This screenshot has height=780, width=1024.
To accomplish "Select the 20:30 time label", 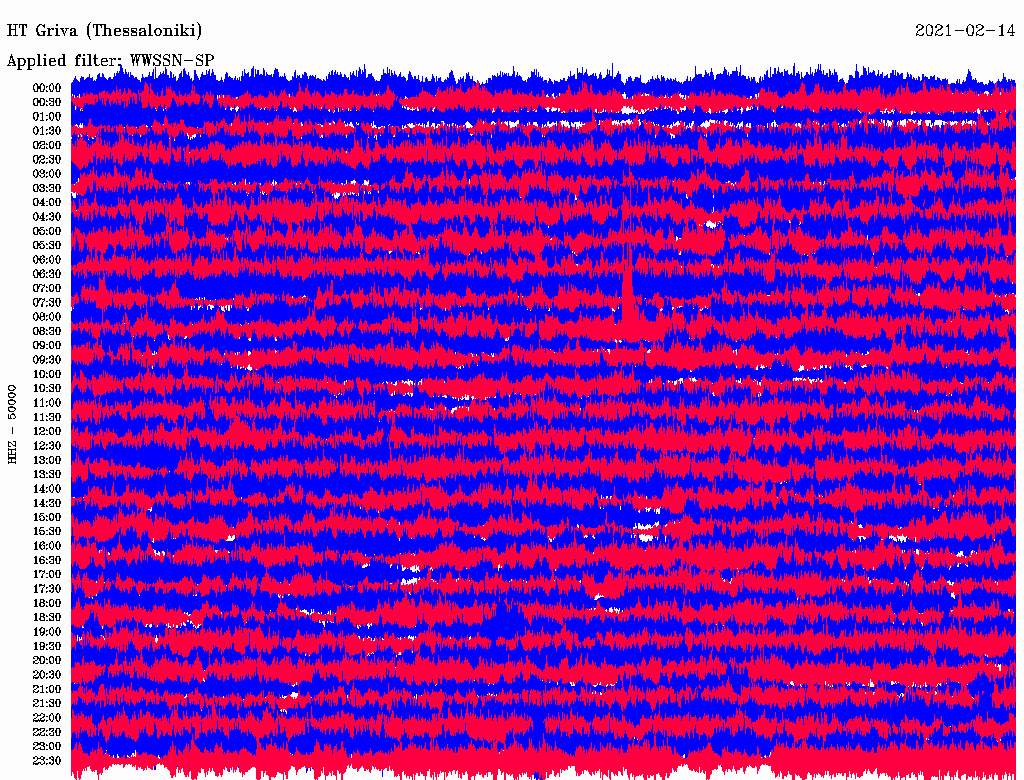I will [47, 675].
